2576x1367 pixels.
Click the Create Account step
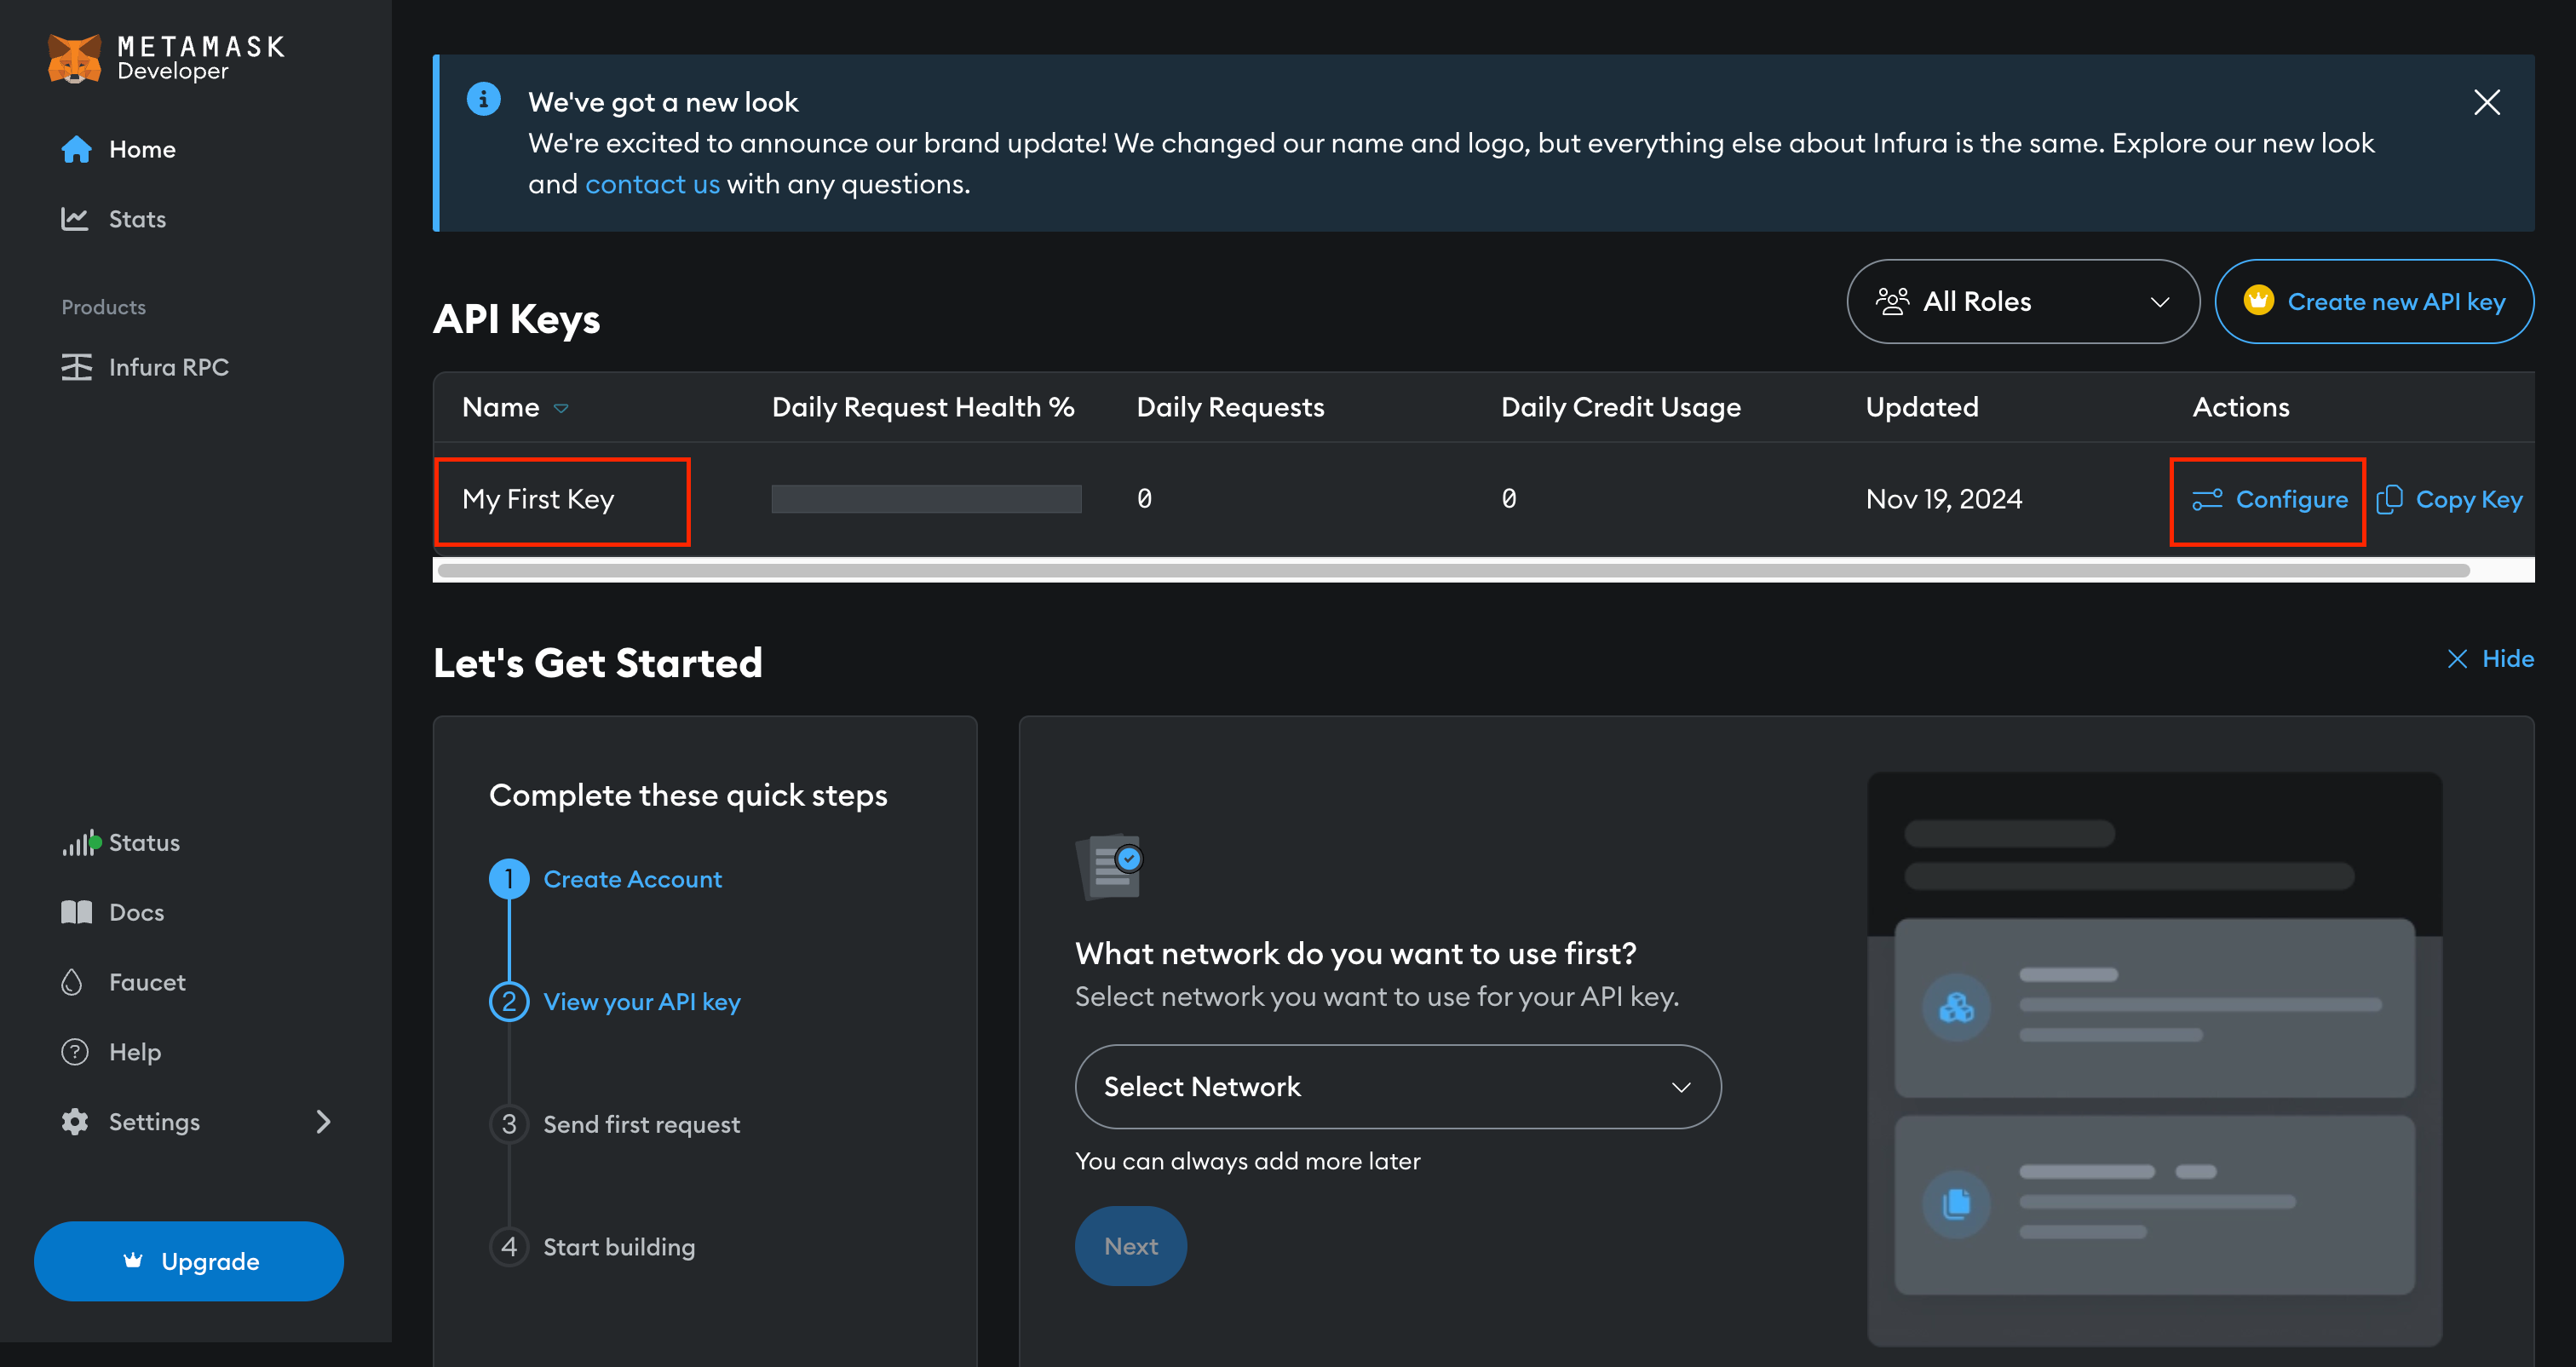[632, 879]
